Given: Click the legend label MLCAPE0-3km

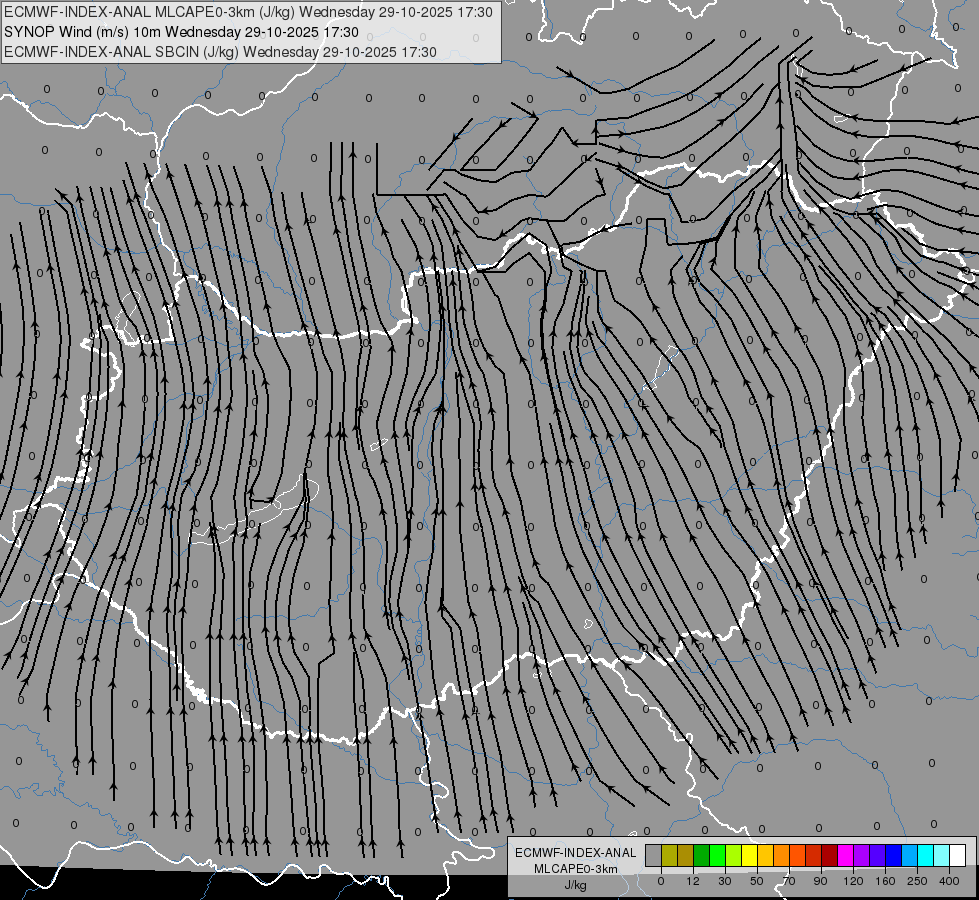Looking at the screenshot, I should 575,869.
